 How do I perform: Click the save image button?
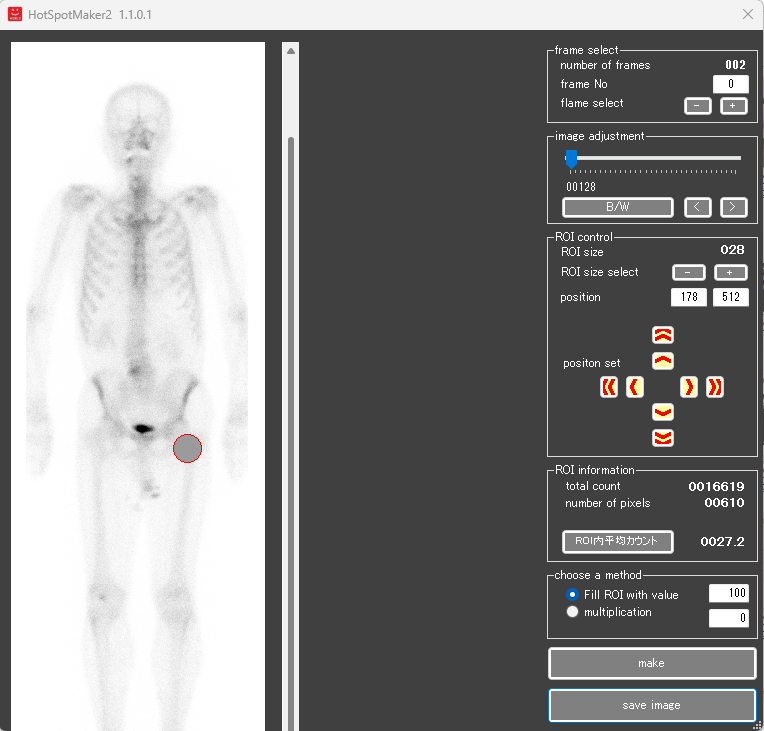[x=652, y=705]
